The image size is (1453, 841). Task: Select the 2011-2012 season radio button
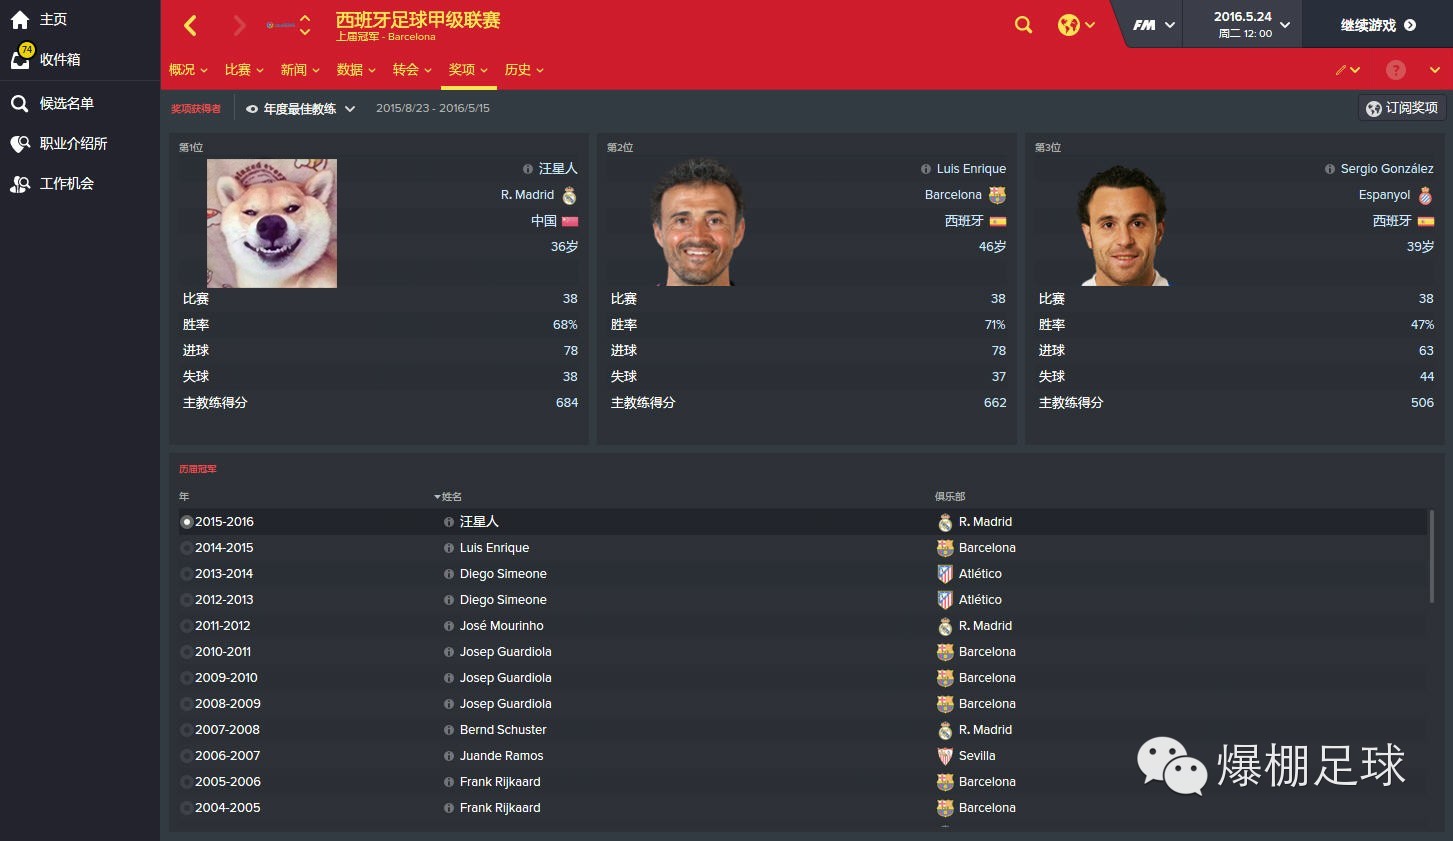tap(186, 626)
